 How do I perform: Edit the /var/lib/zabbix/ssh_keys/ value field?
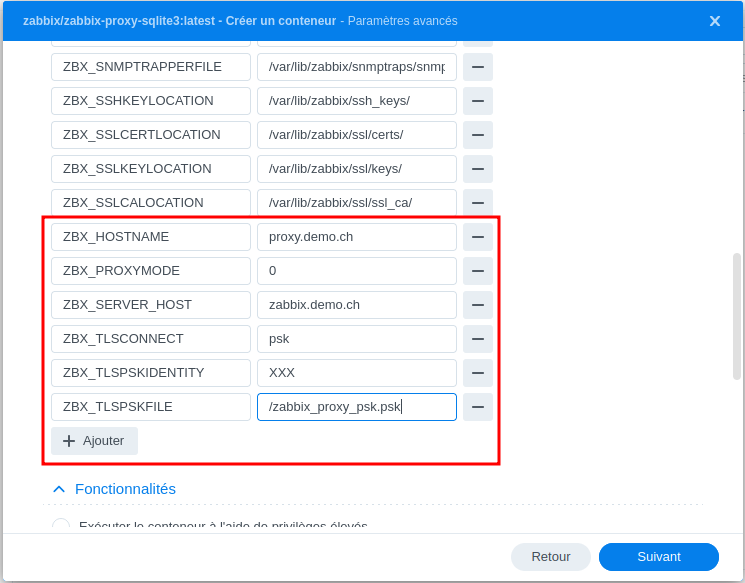pos(357,101)
